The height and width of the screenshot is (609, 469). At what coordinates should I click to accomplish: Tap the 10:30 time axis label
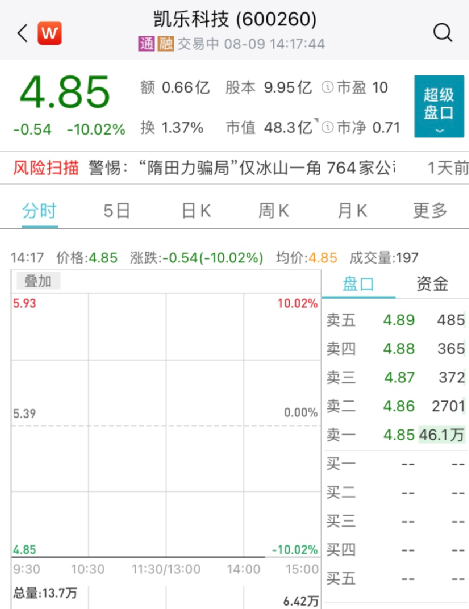click(88, 569)
